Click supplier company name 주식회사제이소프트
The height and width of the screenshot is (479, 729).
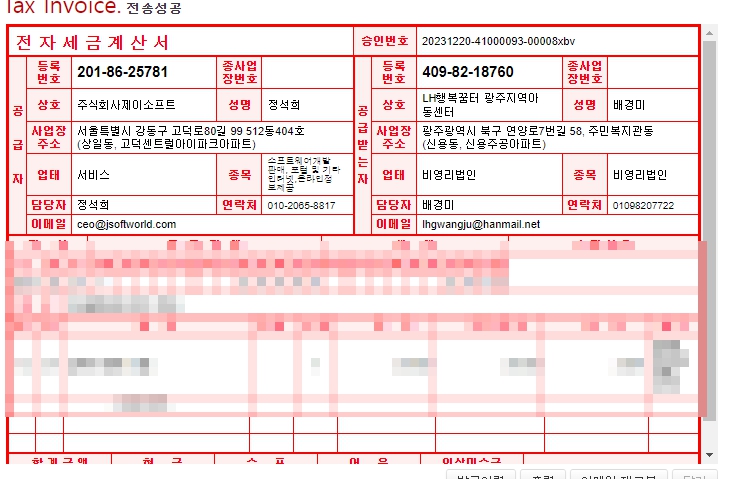126,105
